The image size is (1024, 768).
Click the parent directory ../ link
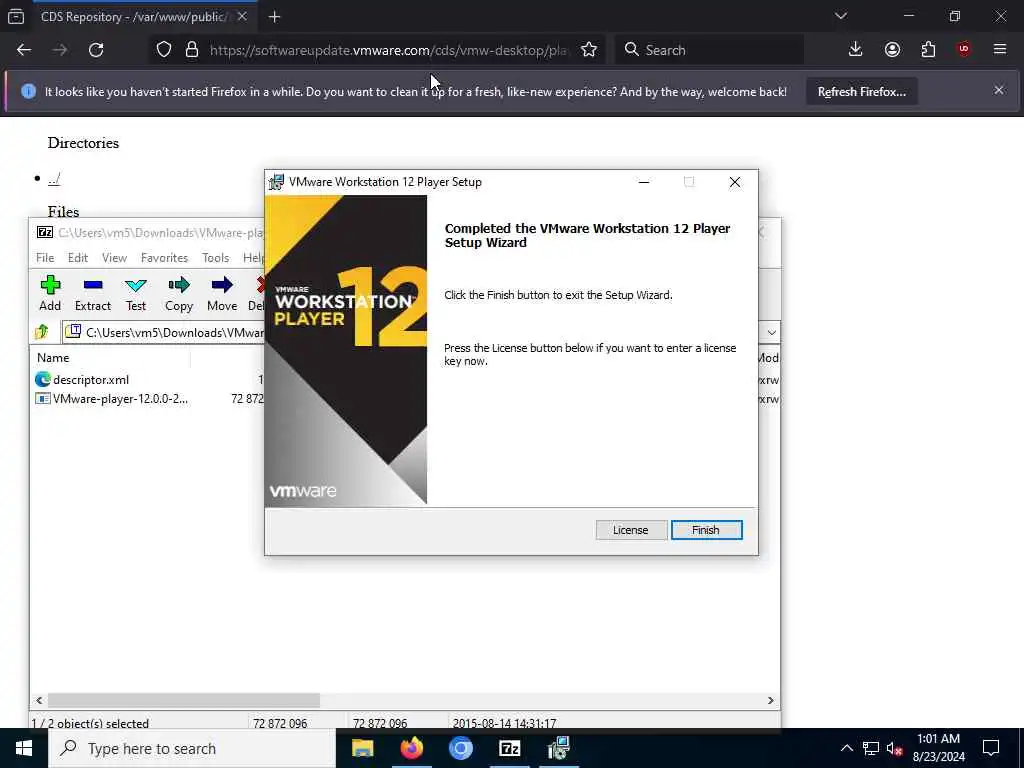pyautogui.click(x=54, y=178)
